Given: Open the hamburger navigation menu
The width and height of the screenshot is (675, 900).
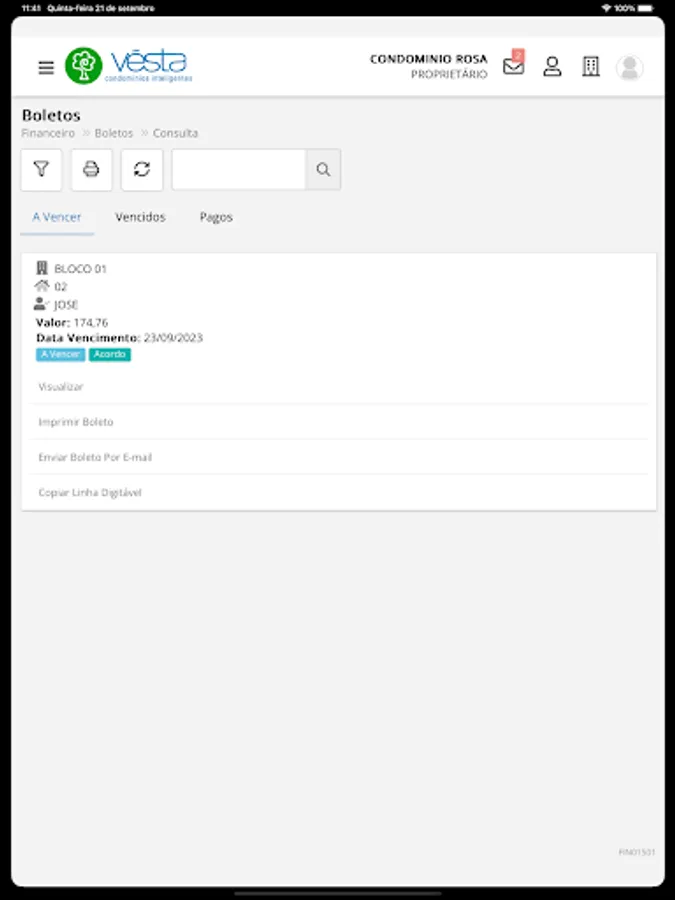Looking at the screenshot, I should 46,68.
